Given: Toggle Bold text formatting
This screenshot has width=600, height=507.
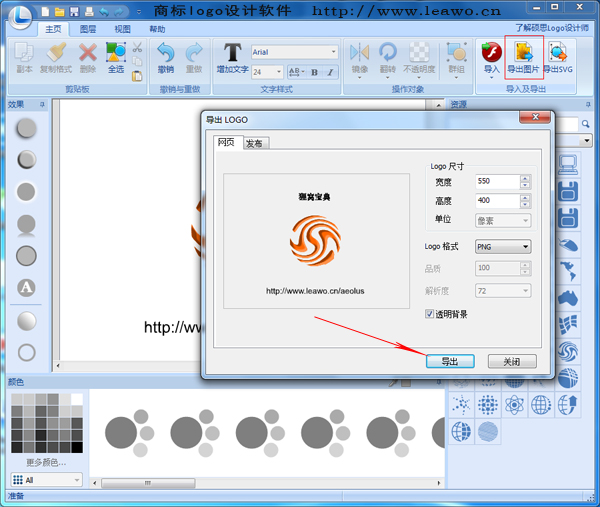Looking at the screenshot, I should tap(315, 72).
